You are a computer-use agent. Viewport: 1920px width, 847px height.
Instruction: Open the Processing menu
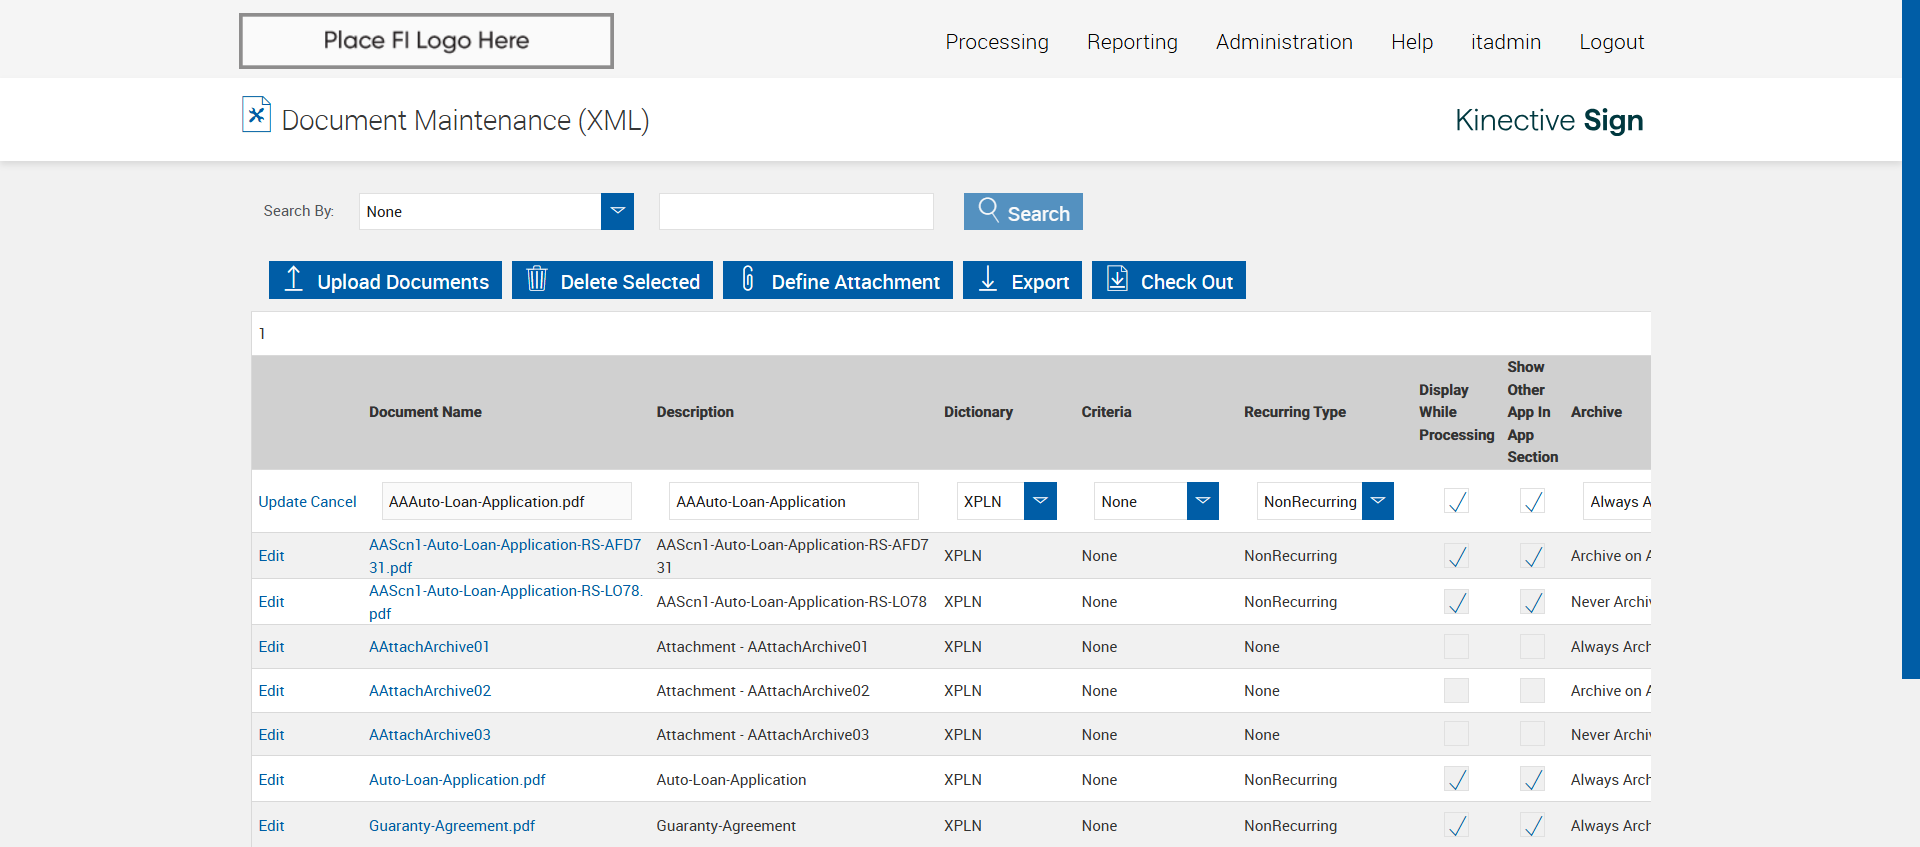(996, 42)
